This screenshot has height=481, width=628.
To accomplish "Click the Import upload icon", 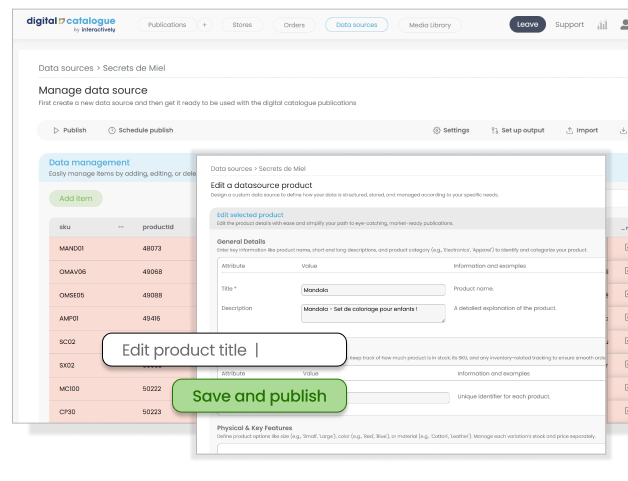I will (x=570, y=130).
